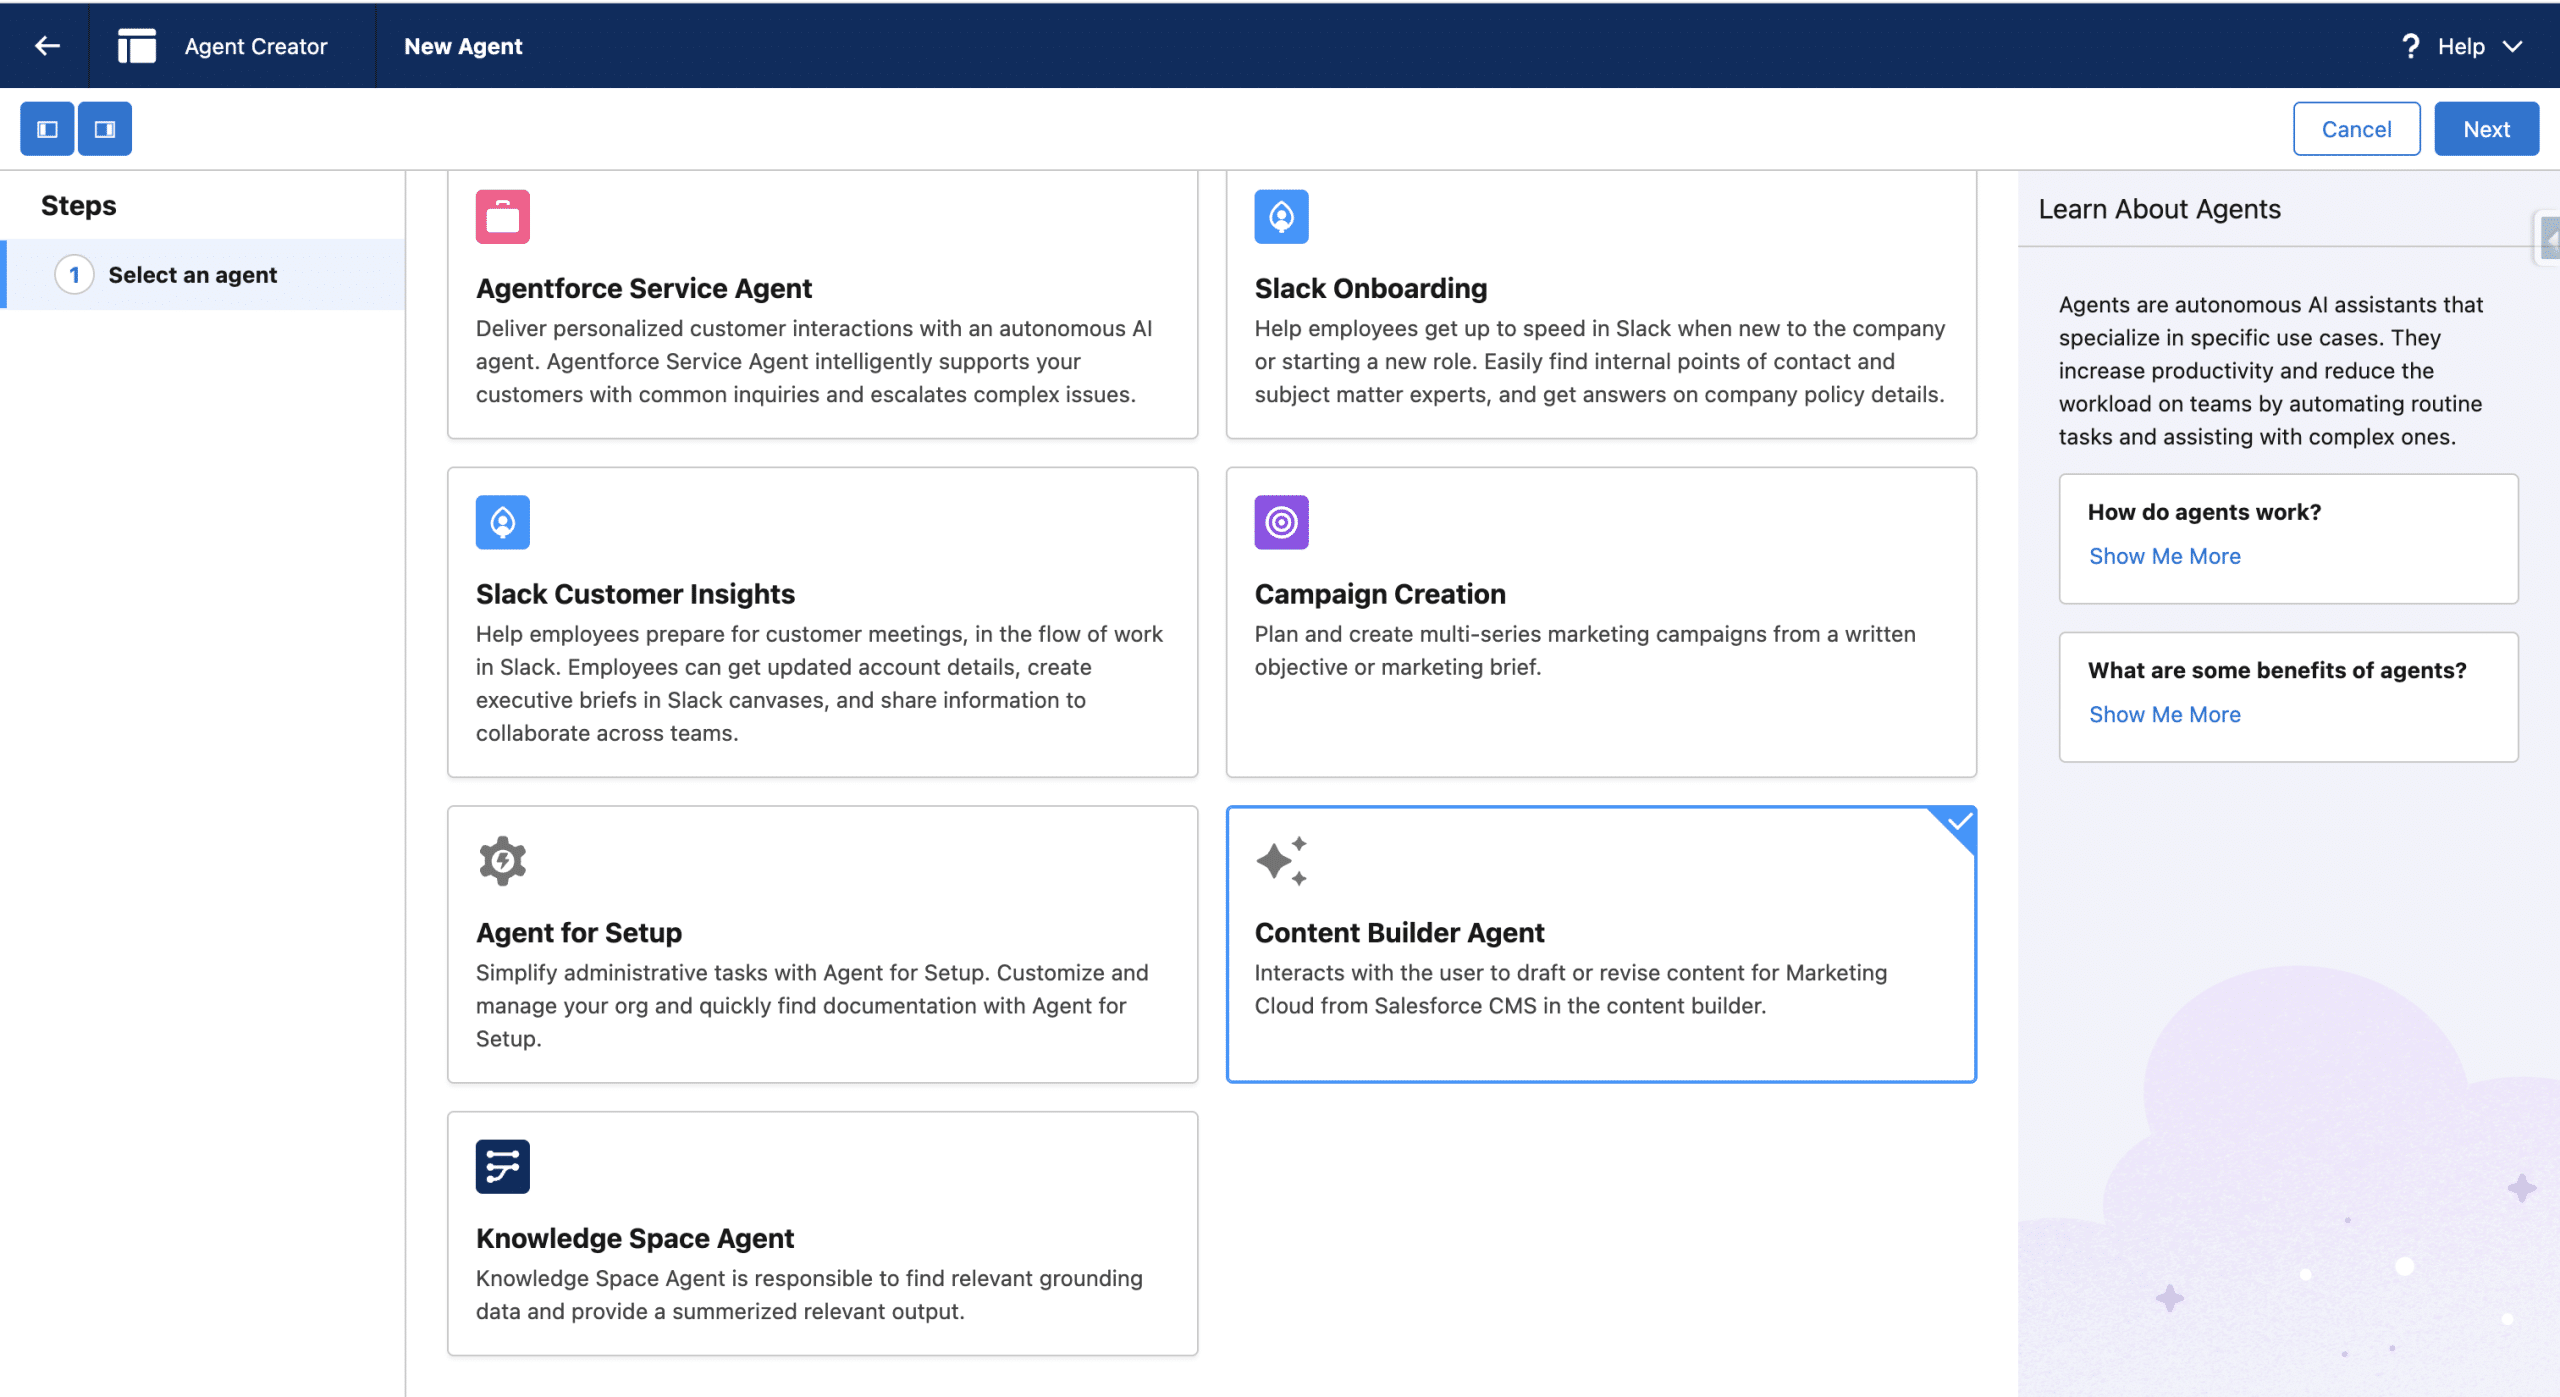Click the Slack Customer Insights icon

click(x=502, y=522)
